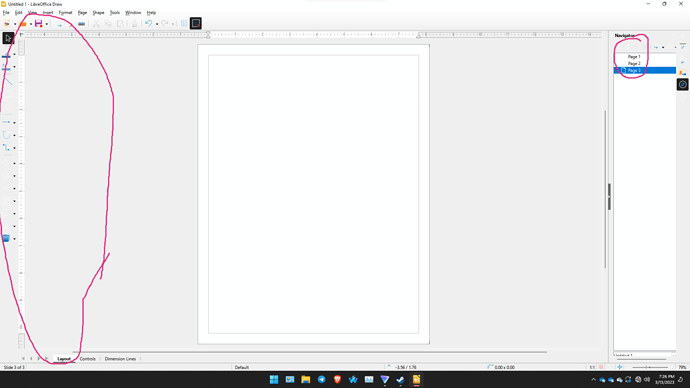Select the Curves and Polygons tool
This screenshot has width=690, height=388.
click(x=6, y=135)
